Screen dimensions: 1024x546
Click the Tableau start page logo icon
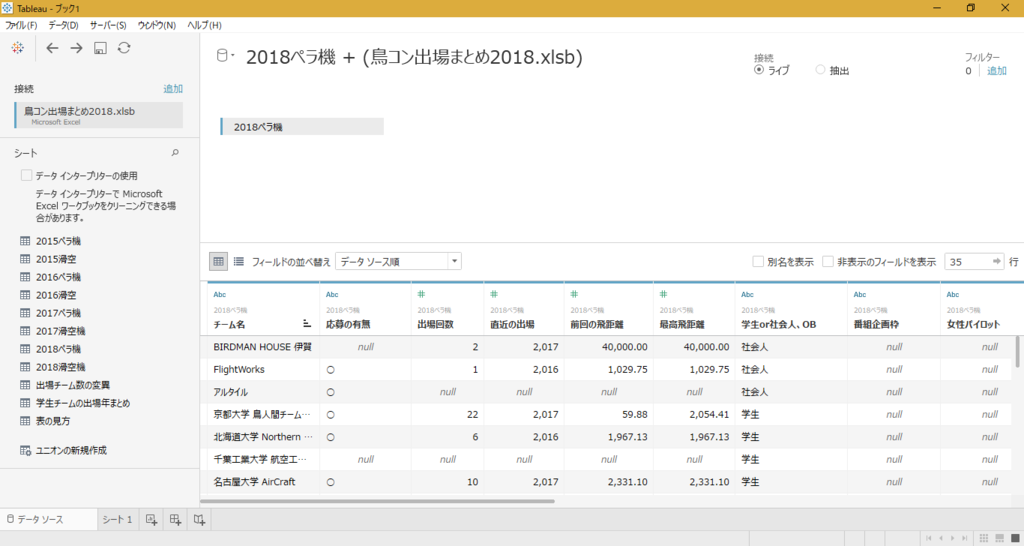(x=18, y=48)
